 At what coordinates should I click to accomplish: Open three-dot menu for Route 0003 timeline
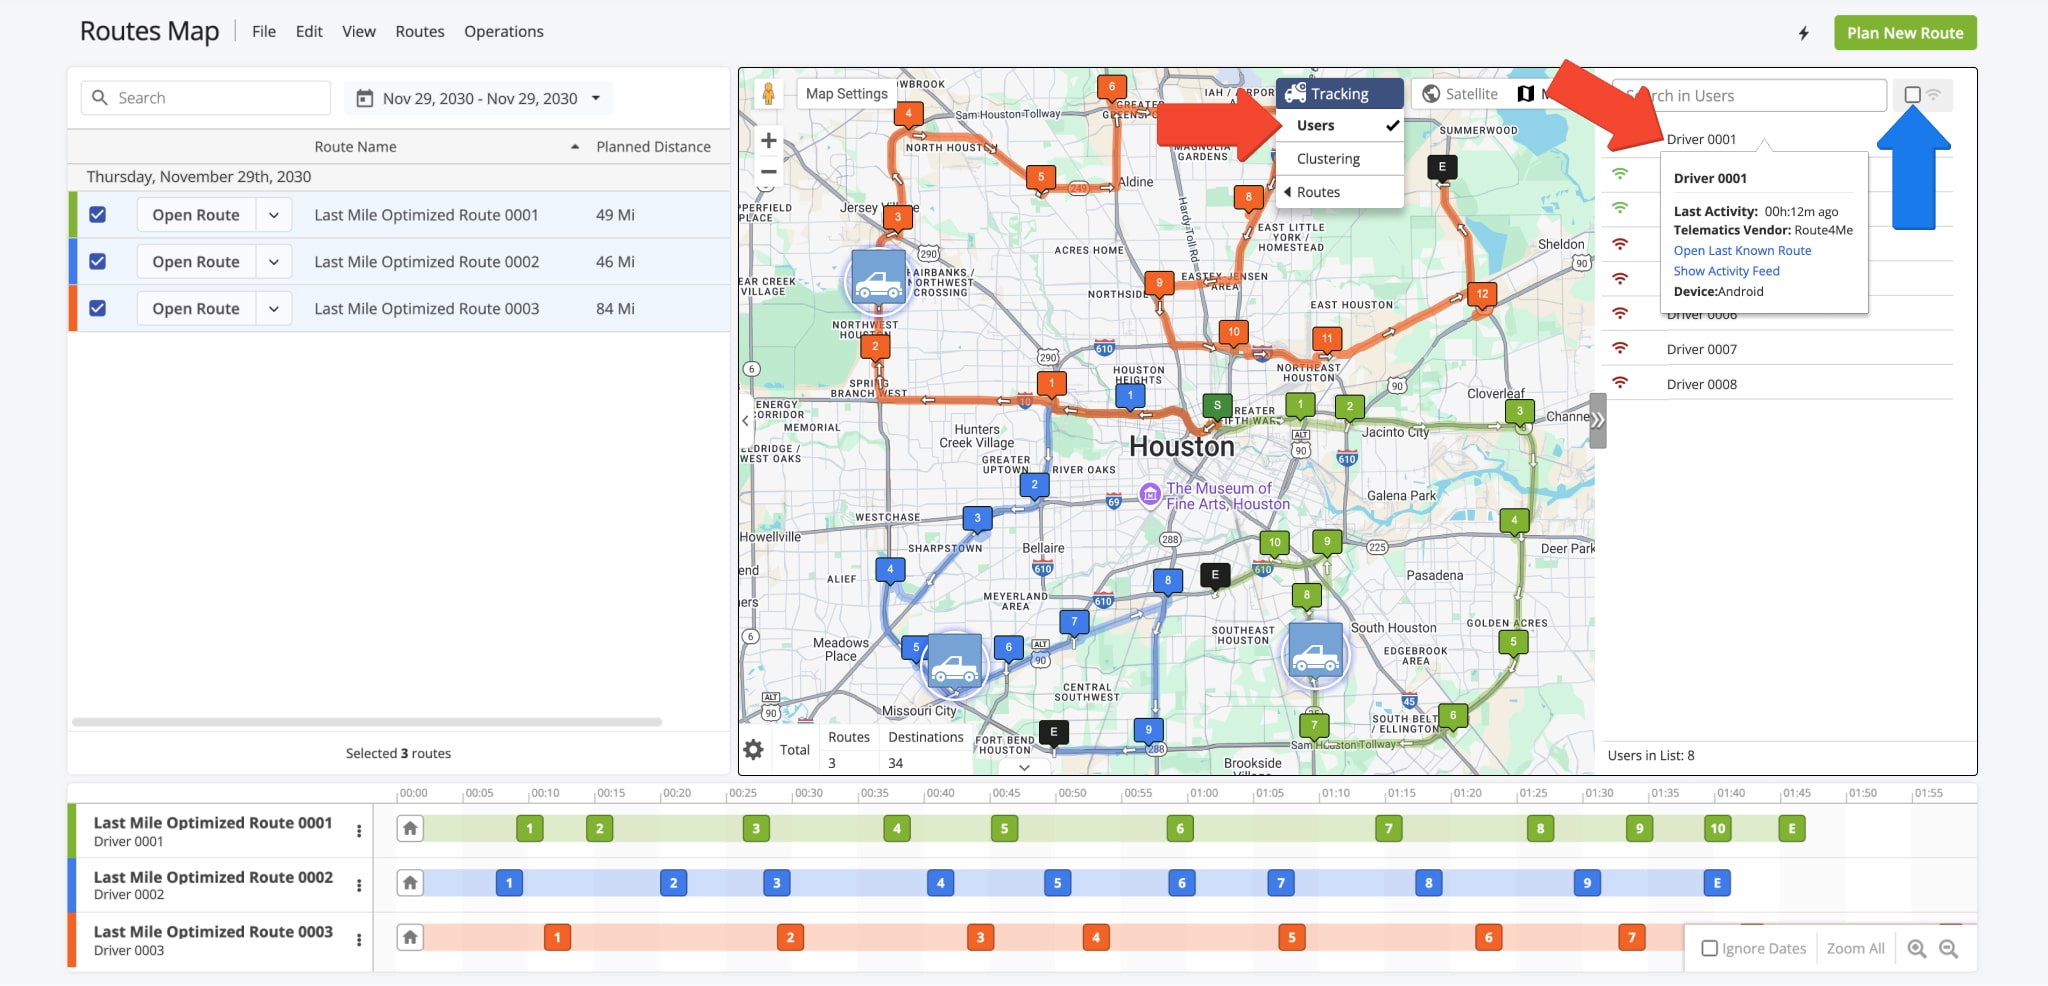(x=359, y=940)
